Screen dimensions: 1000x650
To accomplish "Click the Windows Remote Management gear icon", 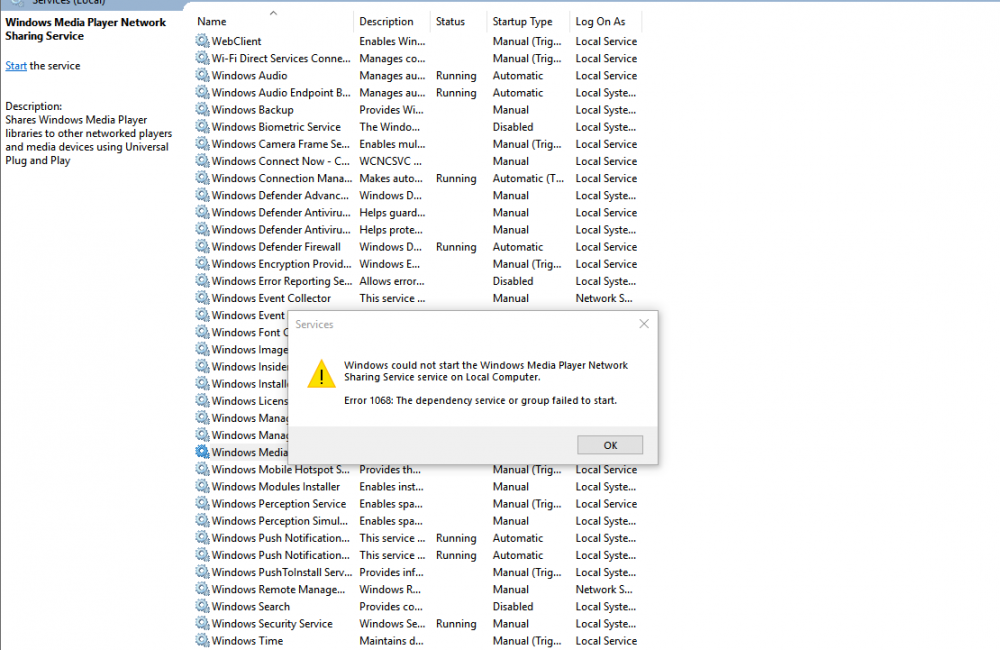I will coord(202,589).
